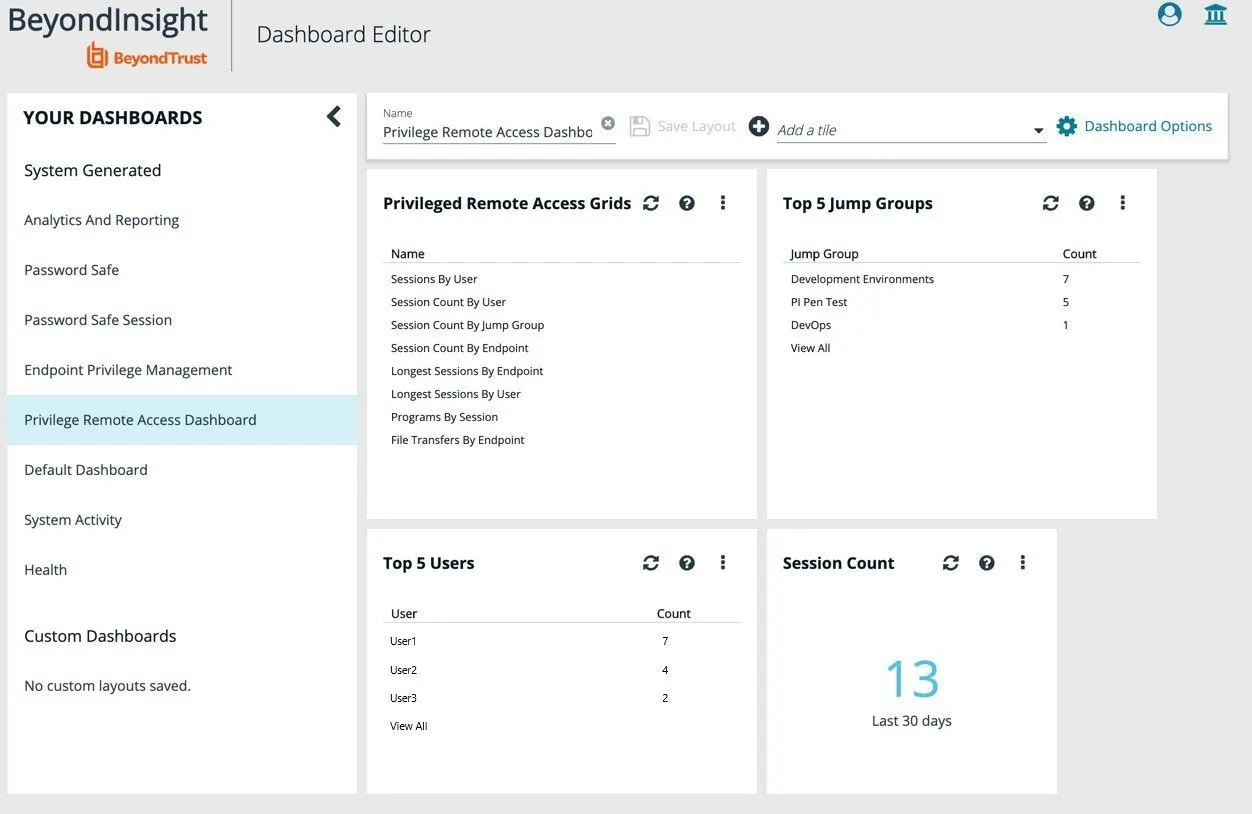Image resolution: width=1252 pixels, height=814 pixels.
Task: Collapse the Your Dashboards sidebar arrow
Action: (334, 117)
